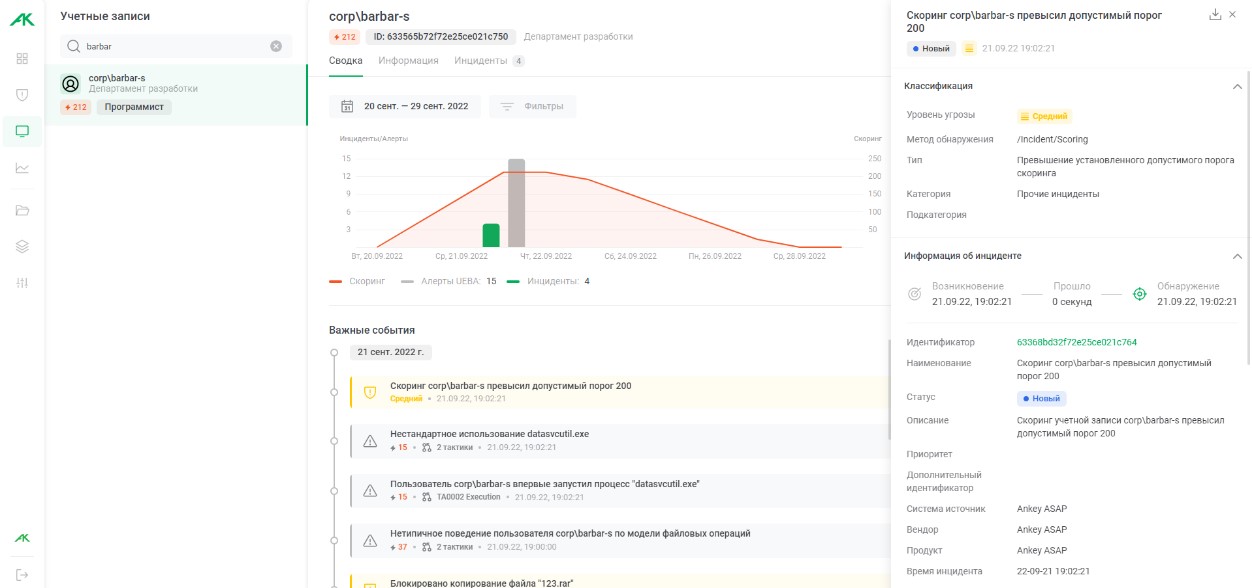The height and width of the screenshot is (588, 1252).
Task: Open the dashboard grid icon in sidebar
Action: pos(22,58)
